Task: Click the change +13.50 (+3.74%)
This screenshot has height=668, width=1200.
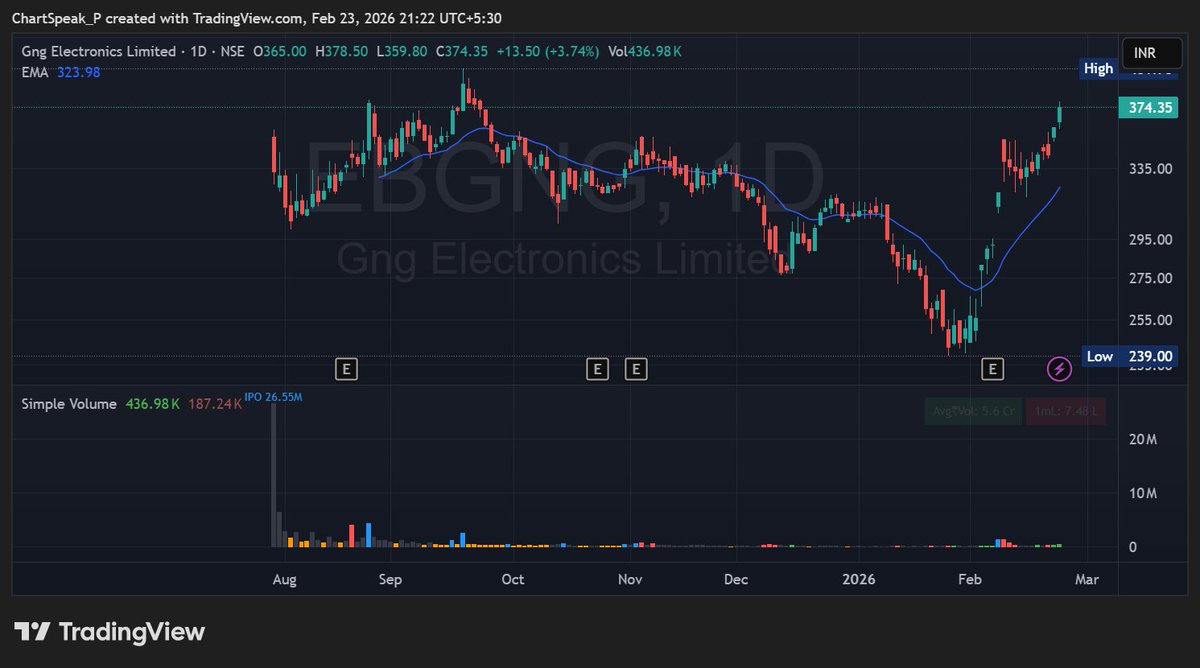Action: click(548, 52)
